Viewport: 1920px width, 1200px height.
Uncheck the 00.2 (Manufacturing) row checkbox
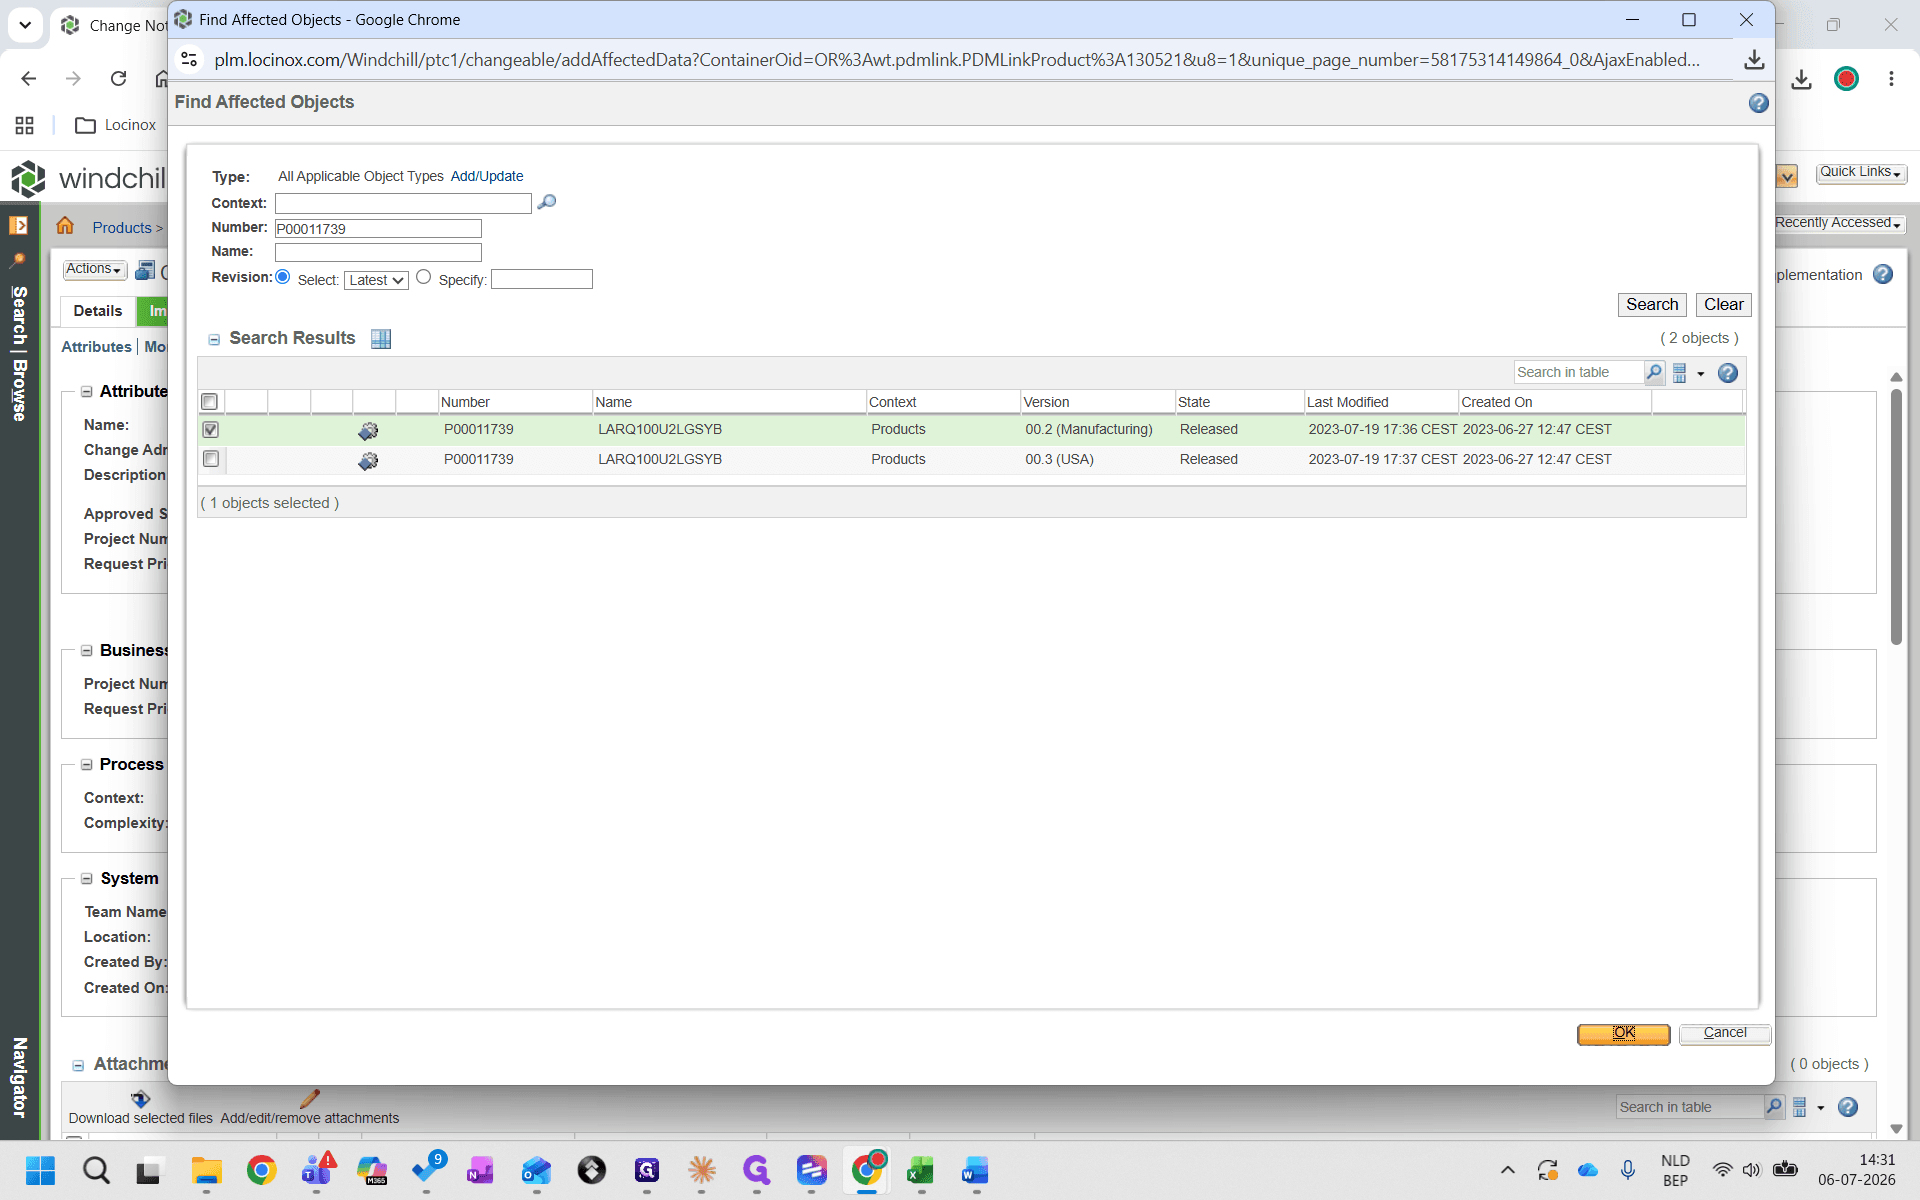pos(210,430)
